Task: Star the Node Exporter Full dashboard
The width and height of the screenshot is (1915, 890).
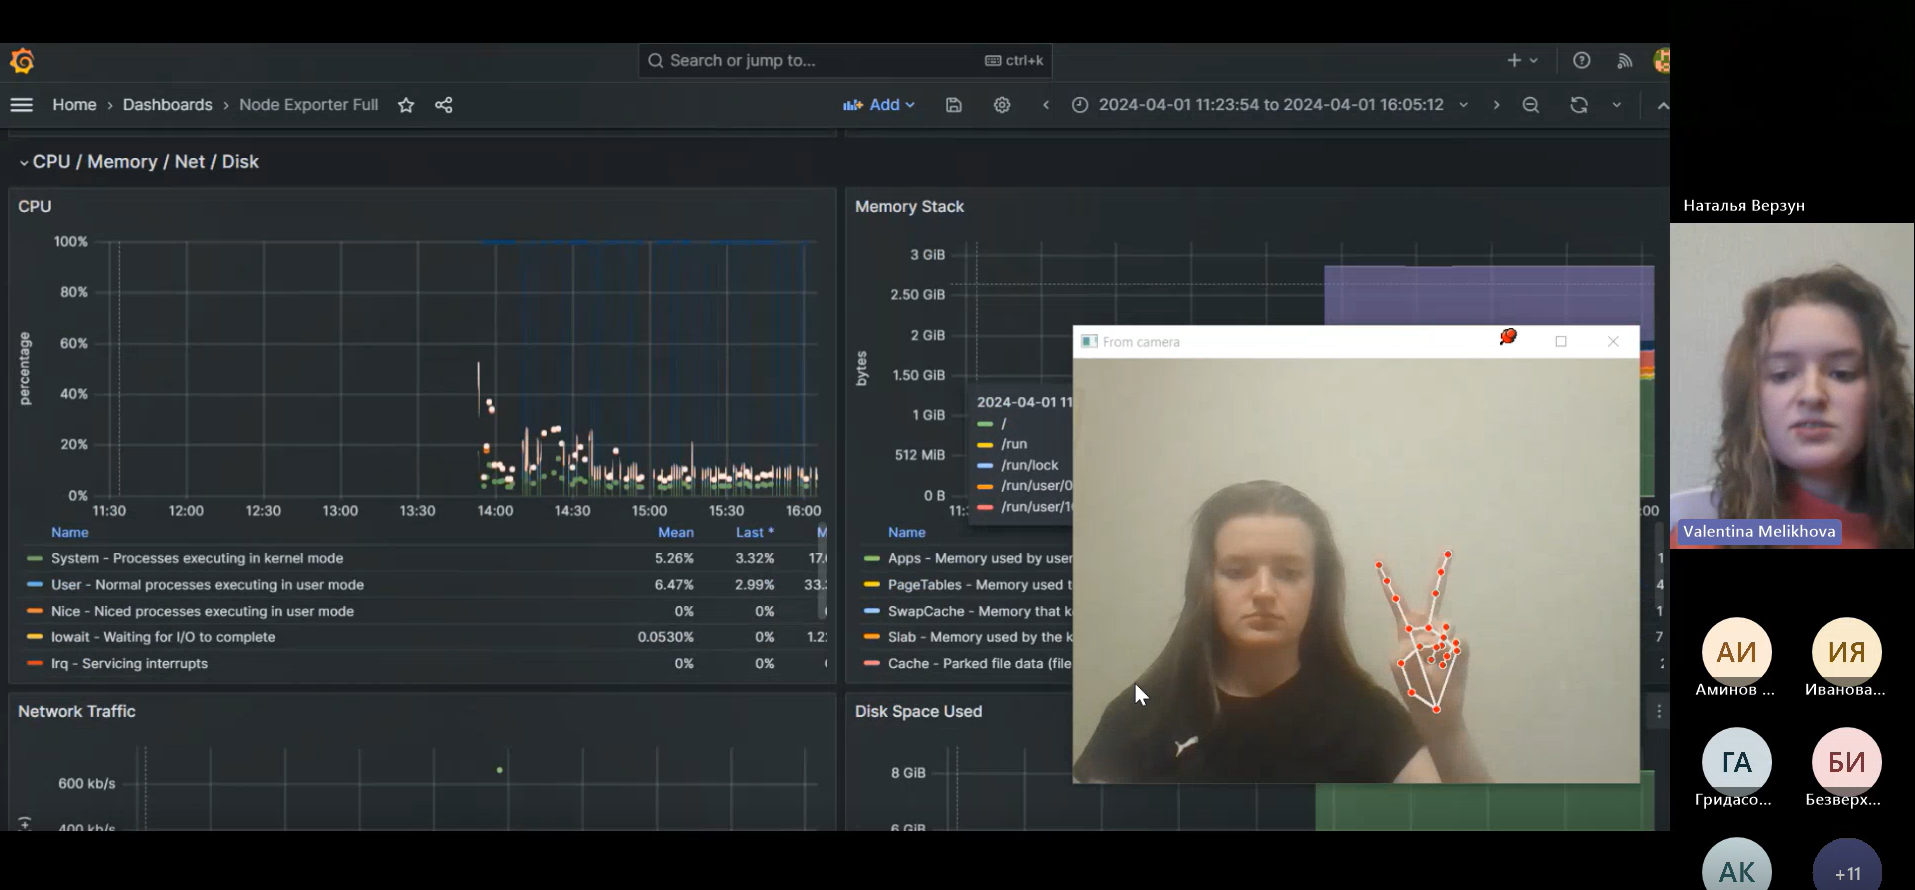Action: pyautogui.click(x=406, y=105)
